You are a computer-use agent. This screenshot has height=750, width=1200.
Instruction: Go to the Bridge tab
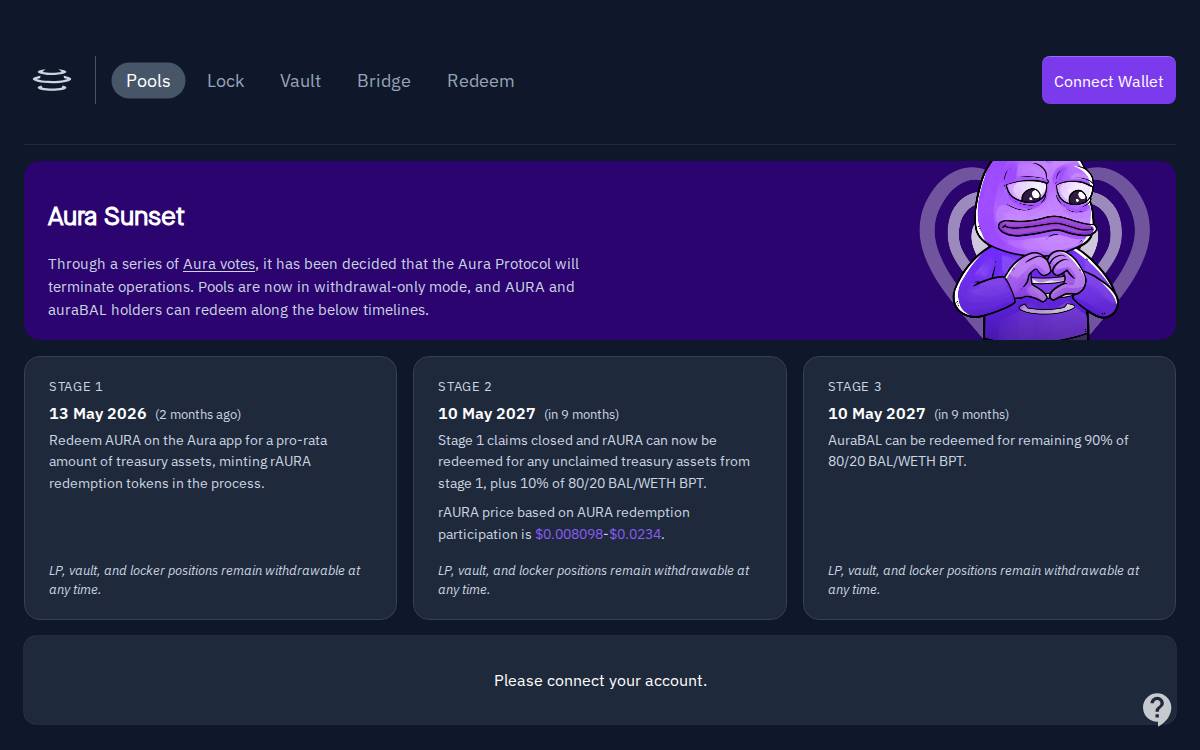[x=384, y=81]
